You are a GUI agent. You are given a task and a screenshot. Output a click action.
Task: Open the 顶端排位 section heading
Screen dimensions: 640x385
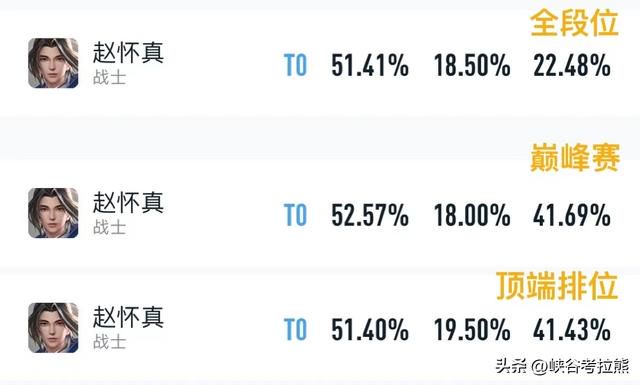(557, 286)
